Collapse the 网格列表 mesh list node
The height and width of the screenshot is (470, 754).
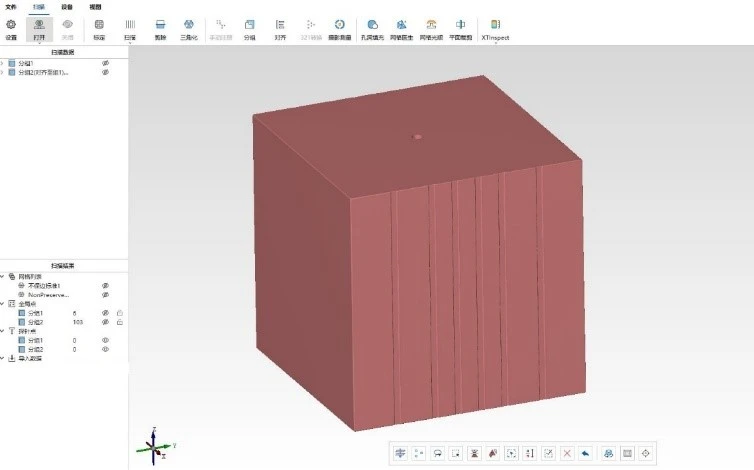click(2, 277)
